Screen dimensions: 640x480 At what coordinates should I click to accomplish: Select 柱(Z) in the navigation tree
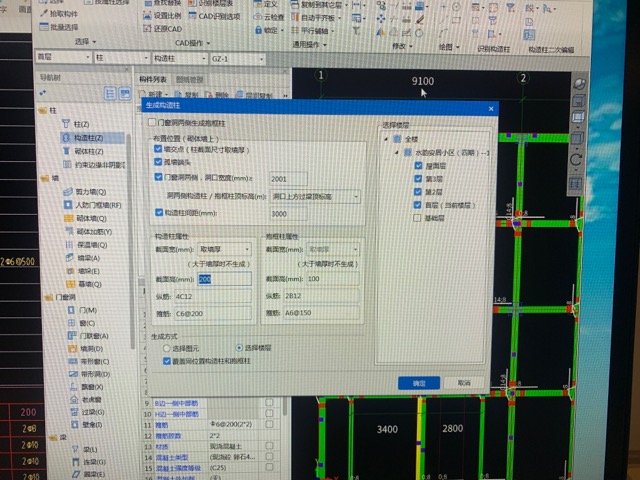point(76,124)
